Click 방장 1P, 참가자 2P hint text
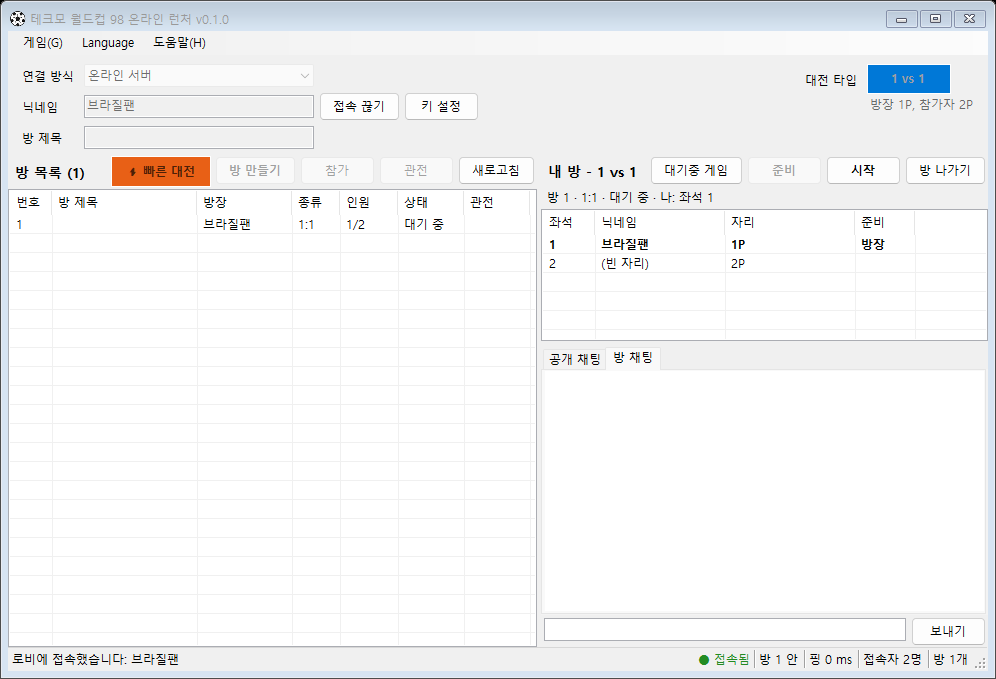 (x=921, y=105)
